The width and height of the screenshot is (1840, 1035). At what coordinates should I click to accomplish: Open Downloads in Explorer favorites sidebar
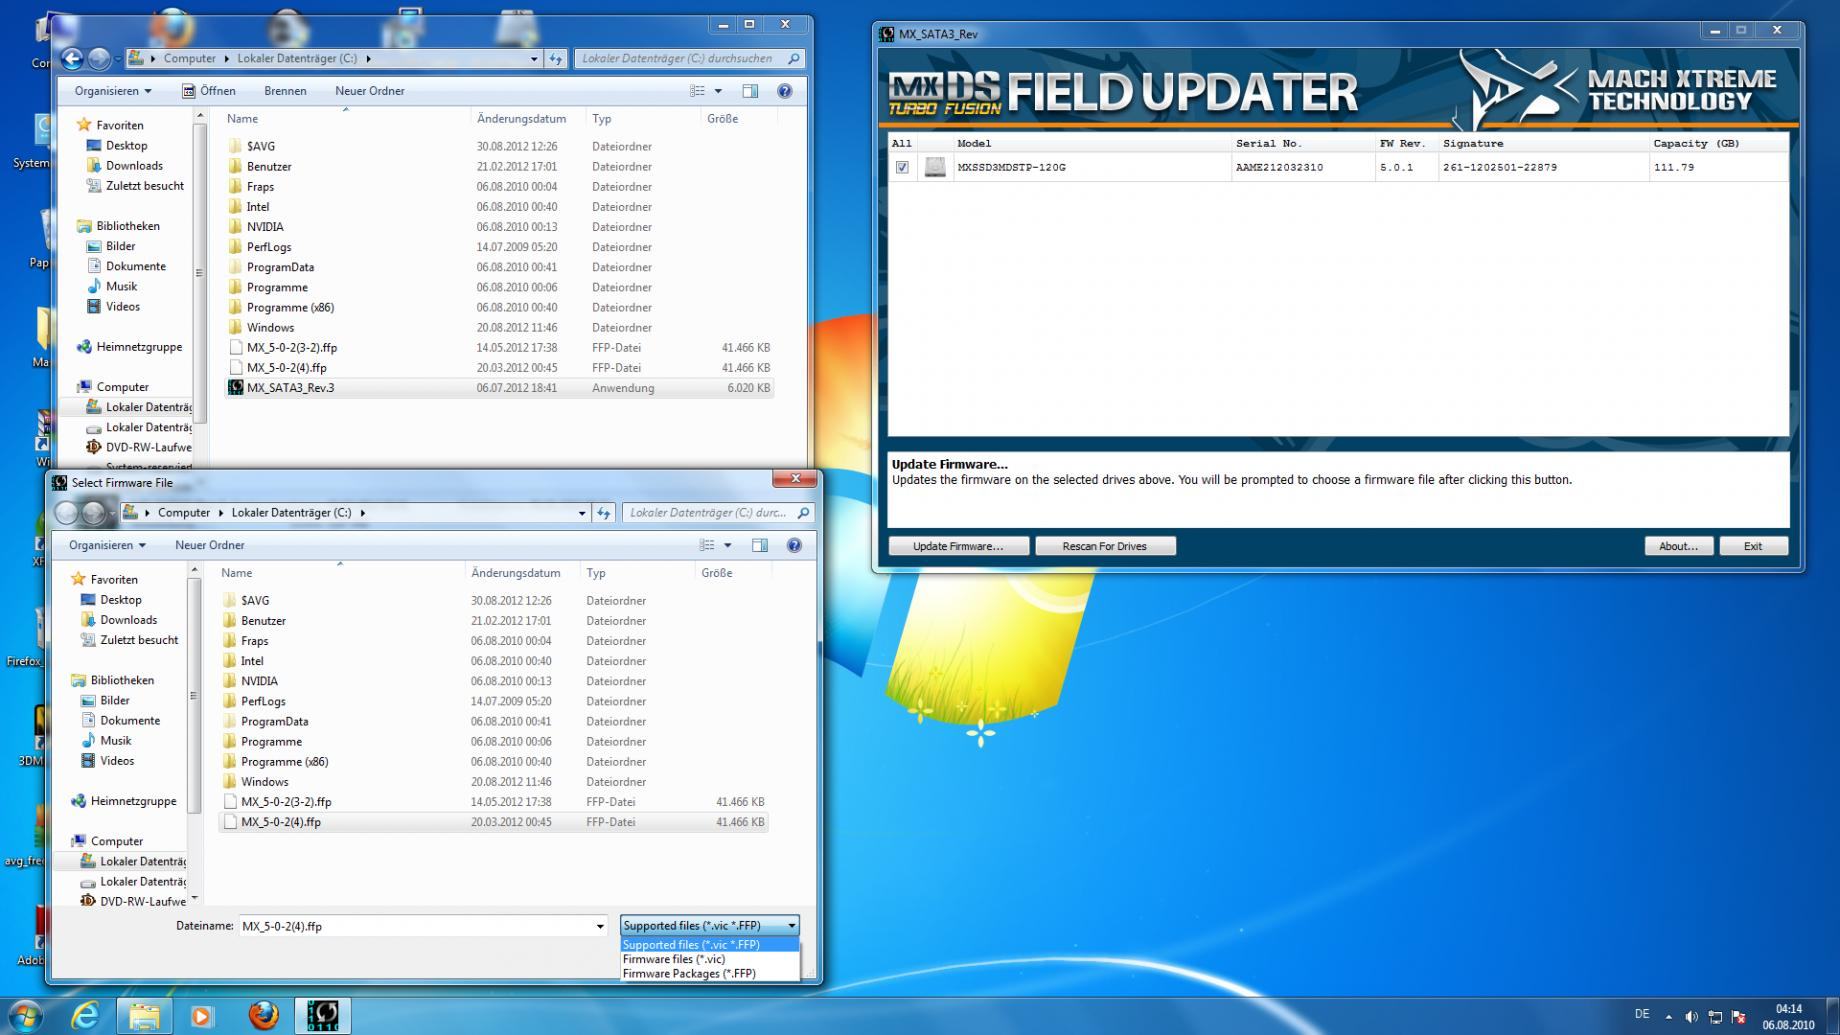[134, 166]
